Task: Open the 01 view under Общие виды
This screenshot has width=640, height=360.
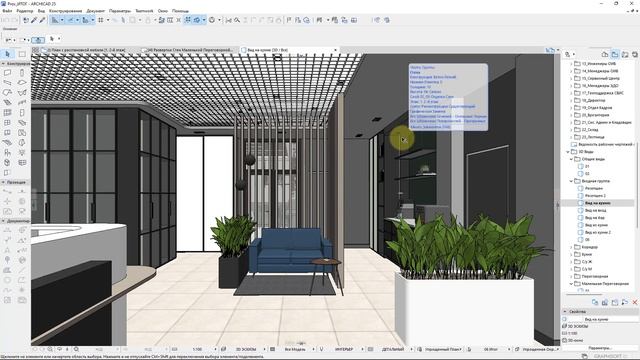Action: pos(587,166)
